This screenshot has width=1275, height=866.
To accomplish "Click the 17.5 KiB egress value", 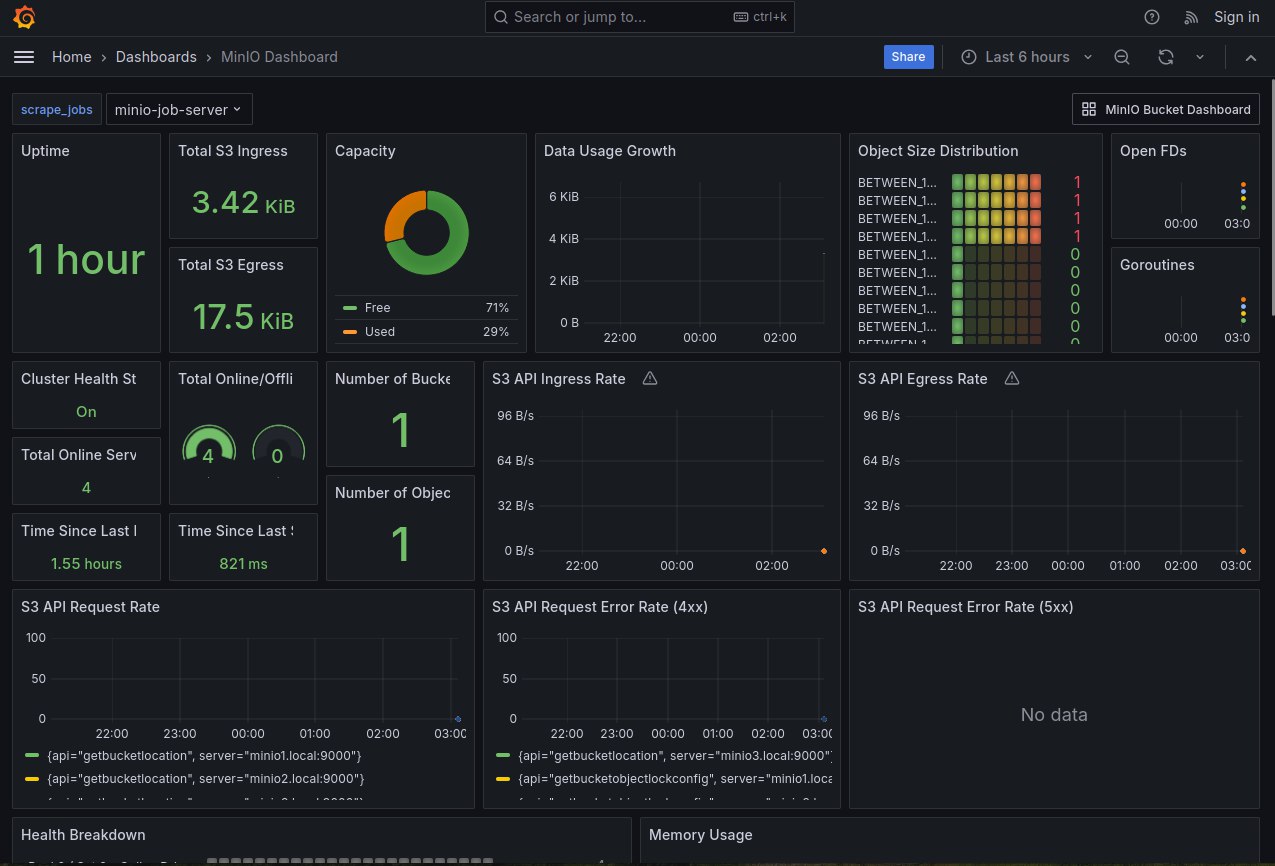I will [244, 317].
